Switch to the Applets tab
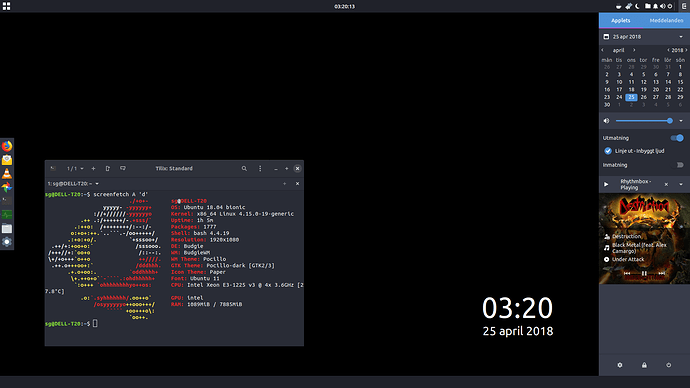The height and width of the screenshot is (388, 690). click(x=620, y=21)
